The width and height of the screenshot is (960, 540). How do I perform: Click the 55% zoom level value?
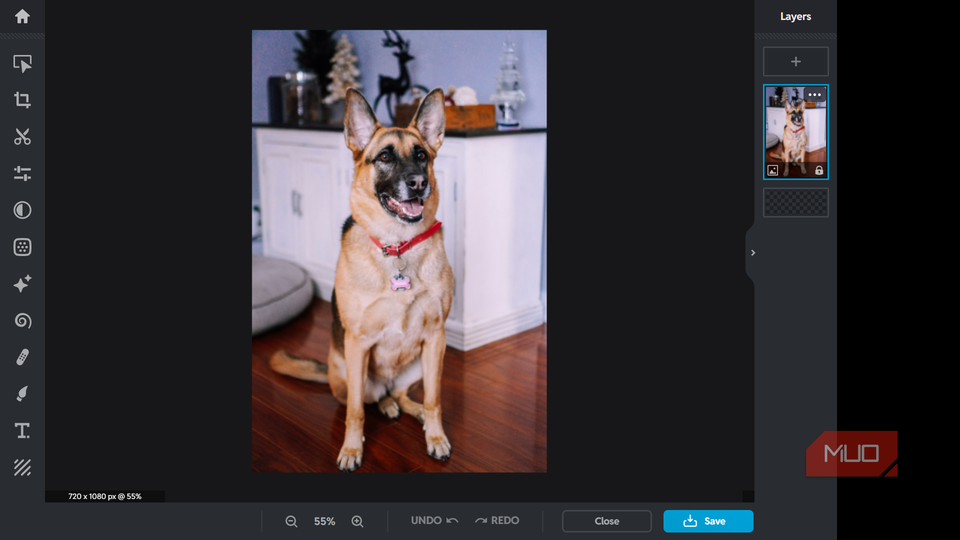pos(324,522)
